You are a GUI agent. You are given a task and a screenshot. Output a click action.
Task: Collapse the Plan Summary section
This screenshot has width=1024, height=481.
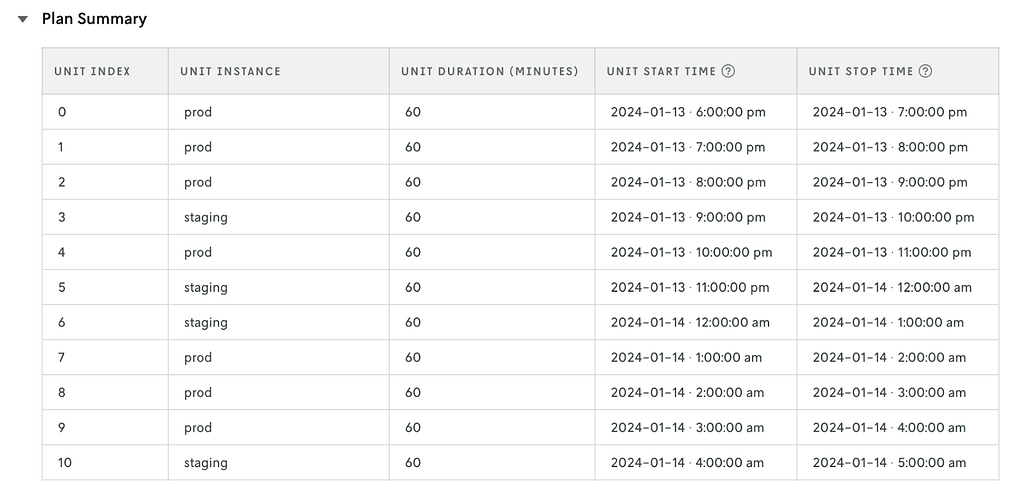tap(23, 19)
